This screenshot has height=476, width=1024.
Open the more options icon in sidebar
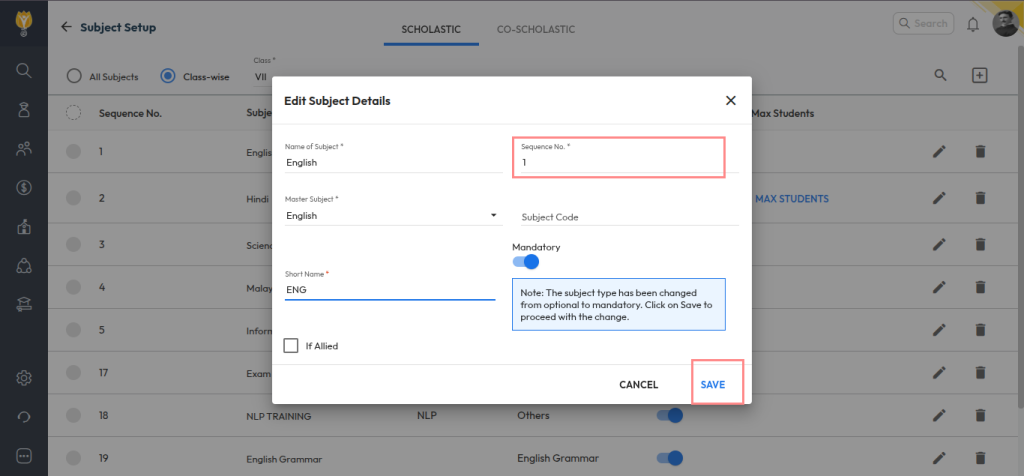pos(24,455)
